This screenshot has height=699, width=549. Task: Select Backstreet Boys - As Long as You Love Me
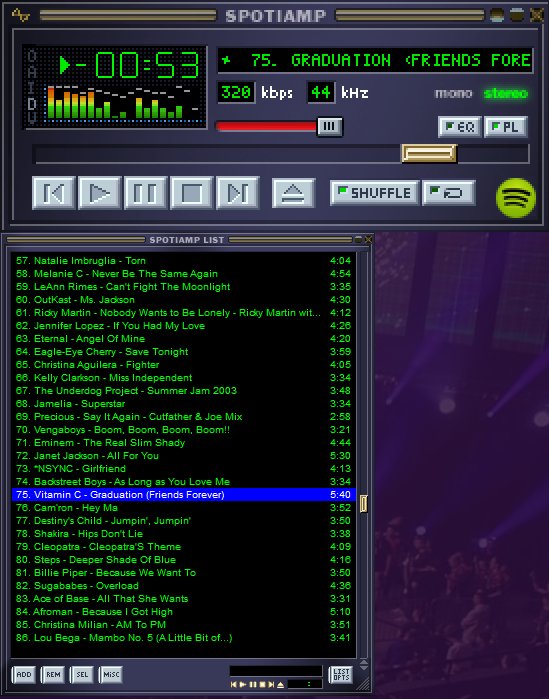pos(184,481)
